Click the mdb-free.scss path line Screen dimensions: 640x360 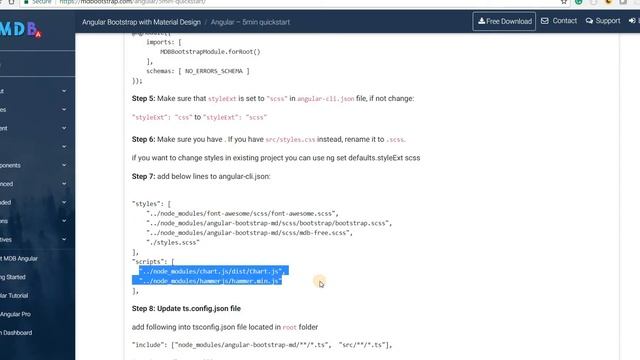coord(249,233)
